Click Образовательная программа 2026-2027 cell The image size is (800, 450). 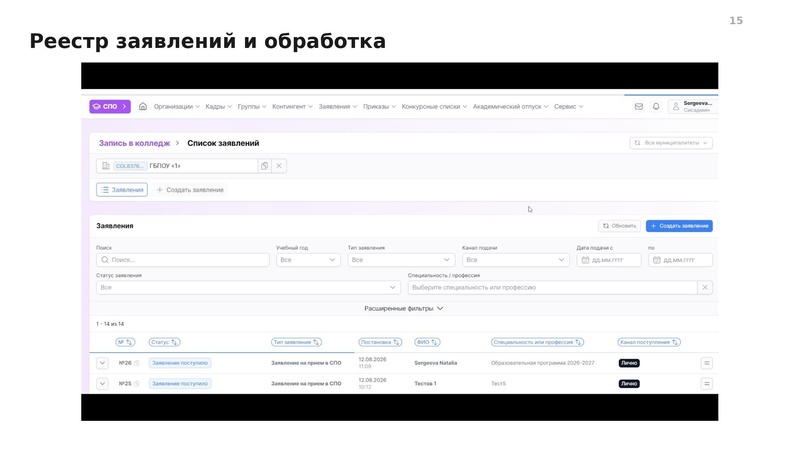click(x=542, y=363)
